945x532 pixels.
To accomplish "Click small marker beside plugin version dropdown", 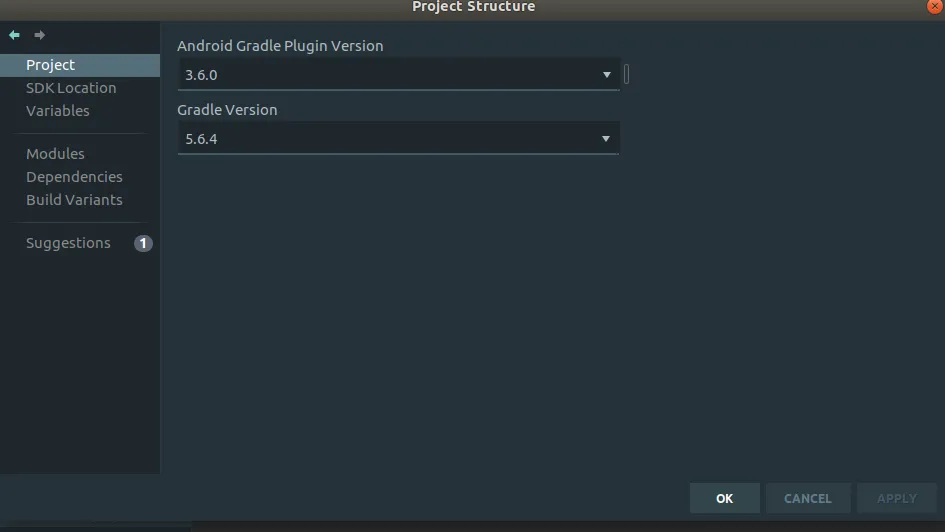I will pyautogui.click(x=626, y=74).
